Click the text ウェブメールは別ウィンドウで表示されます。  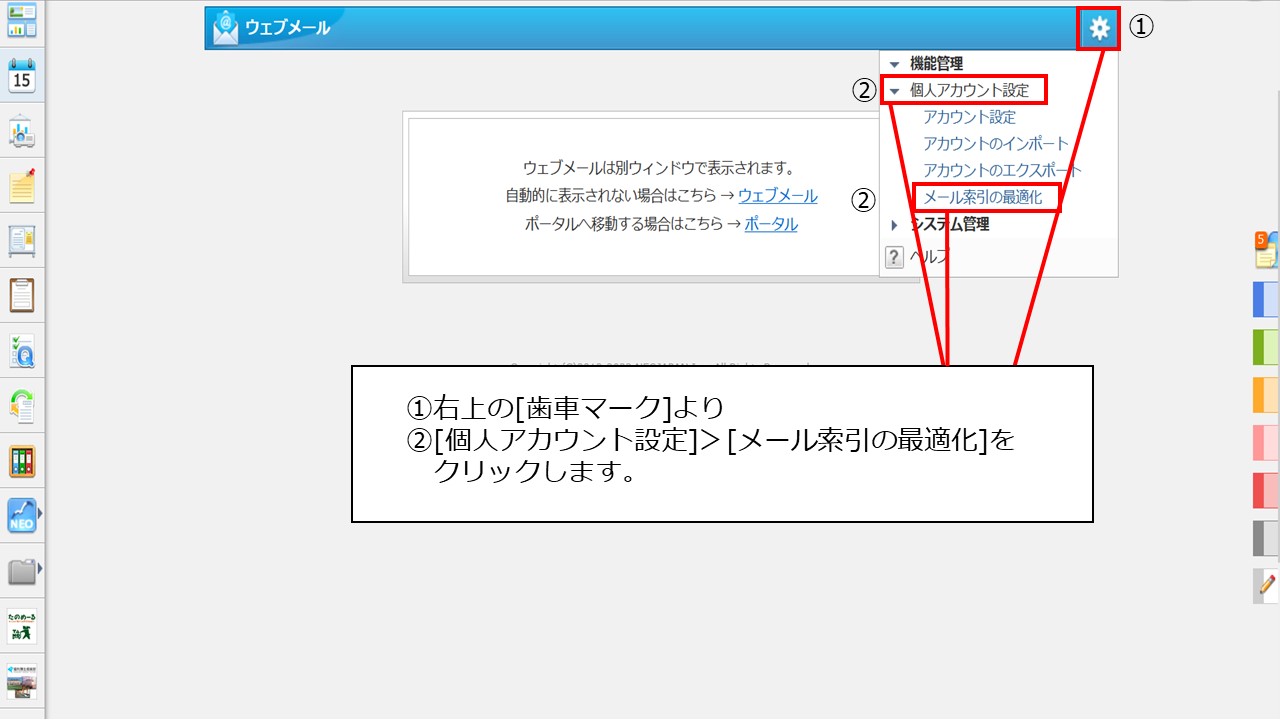(x=659, y=168)
